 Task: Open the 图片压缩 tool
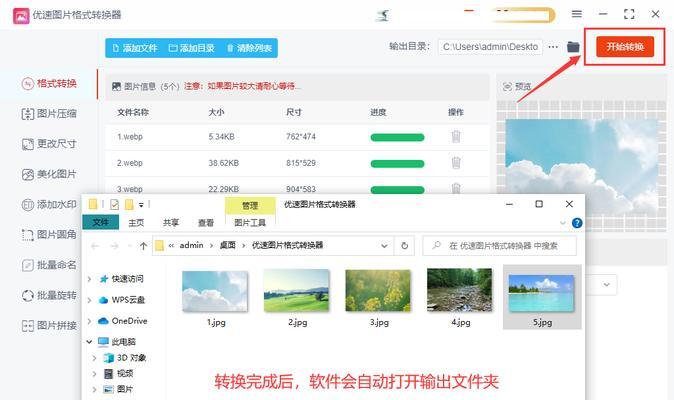click(49, 113)
